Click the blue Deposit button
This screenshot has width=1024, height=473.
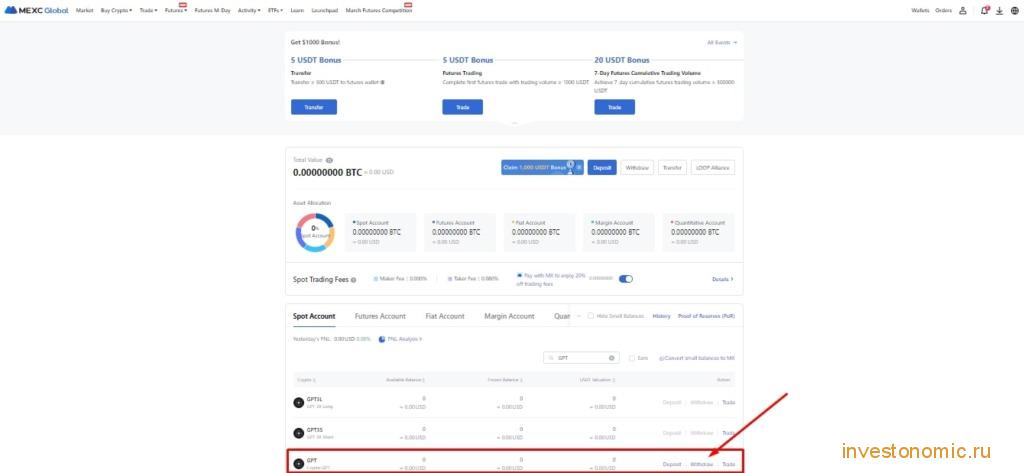[602, 167]
